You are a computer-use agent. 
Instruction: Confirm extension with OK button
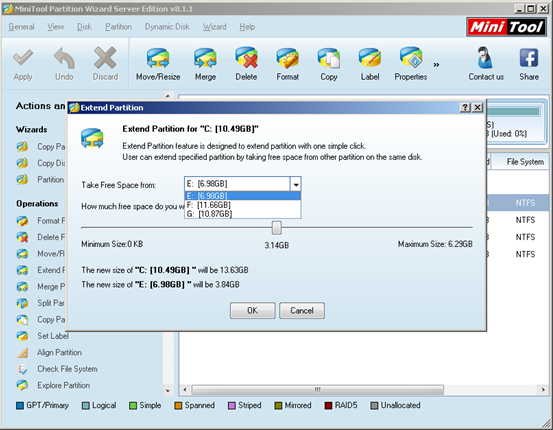253,310
